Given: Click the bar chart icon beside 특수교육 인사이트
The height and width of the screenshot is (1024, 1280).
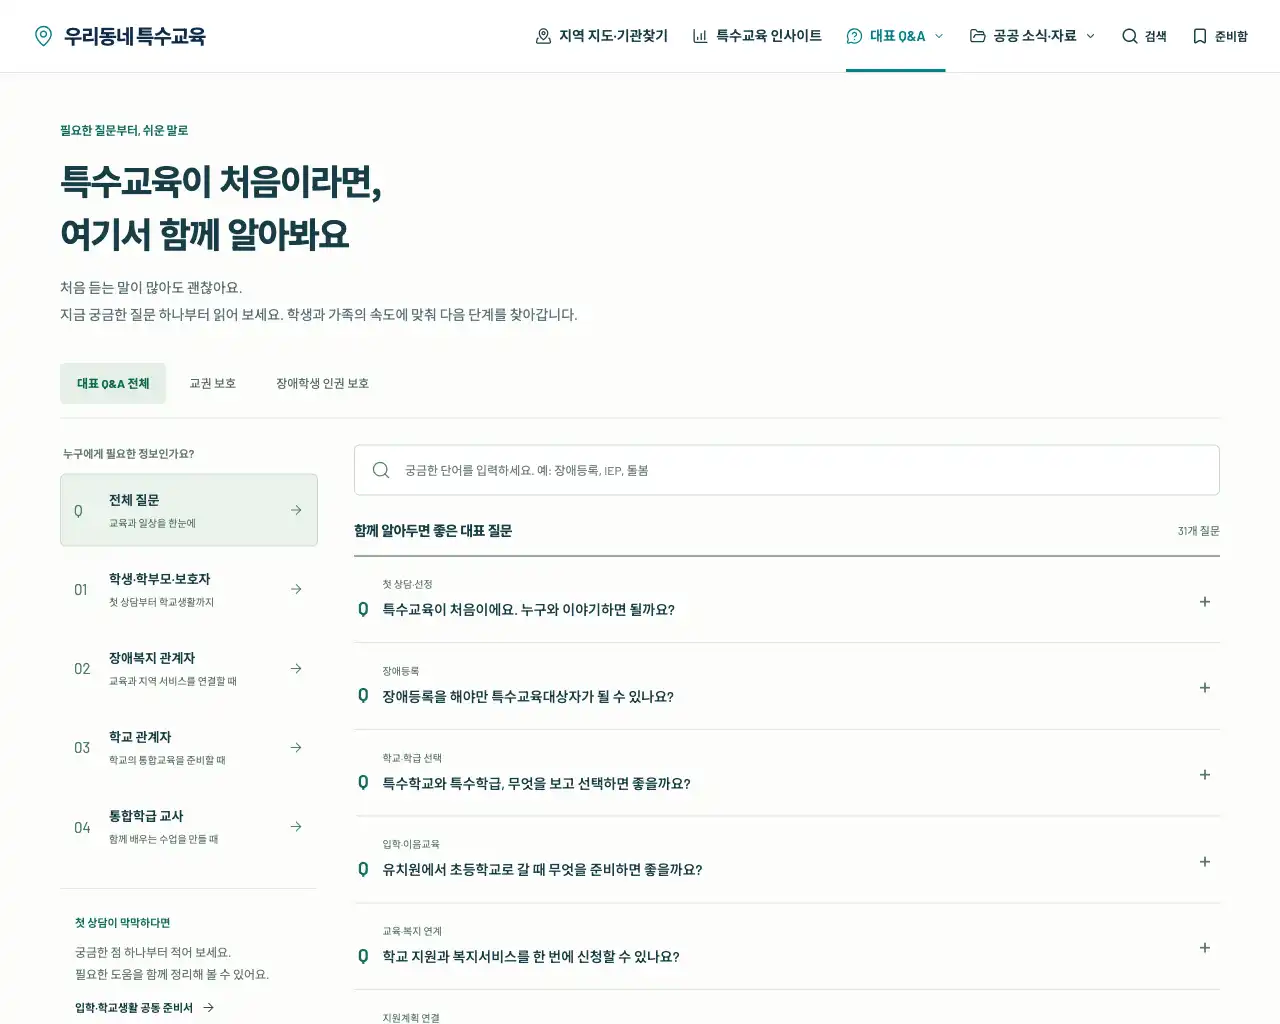Looking at the screenshot, I should pos(700,36).
